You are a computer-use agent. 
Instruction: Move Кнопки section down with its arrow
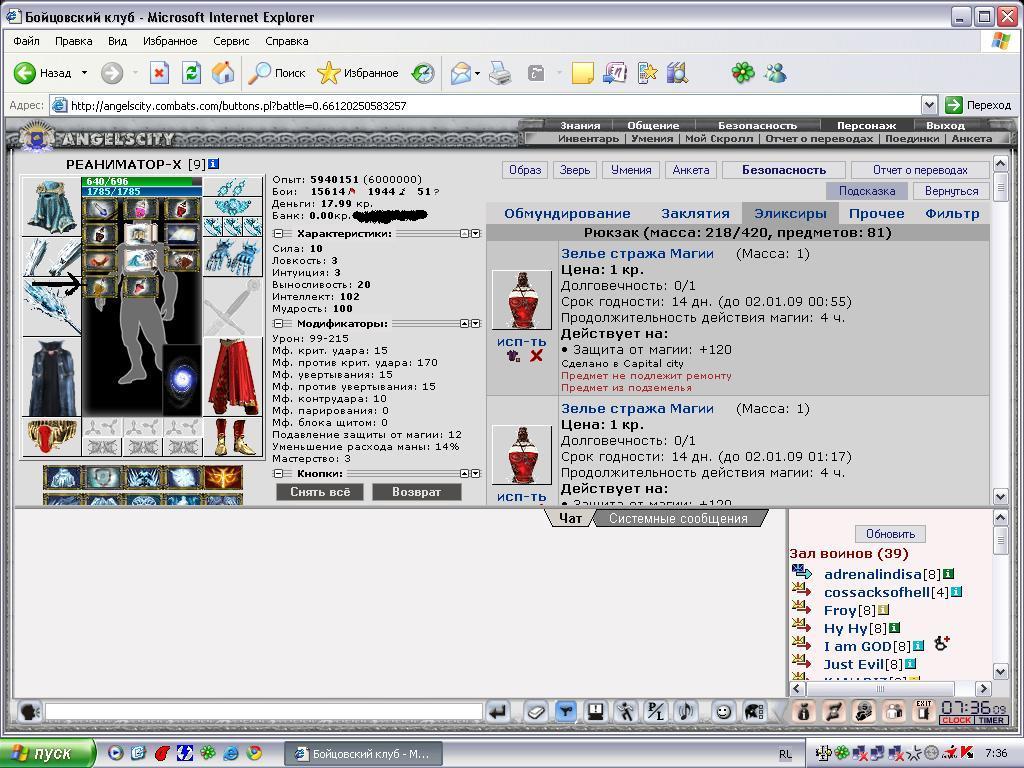tap(475, 474)
